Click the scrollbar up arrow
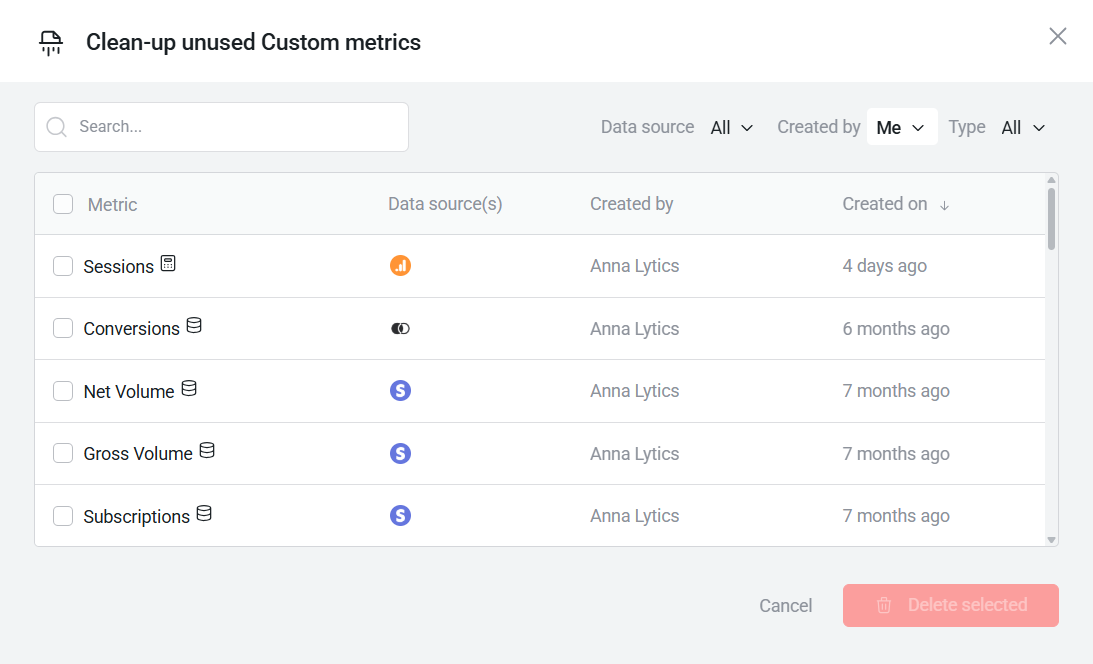Viewport: 1093px width, 664px height. pyautogui.click(x=1051, y=180)
